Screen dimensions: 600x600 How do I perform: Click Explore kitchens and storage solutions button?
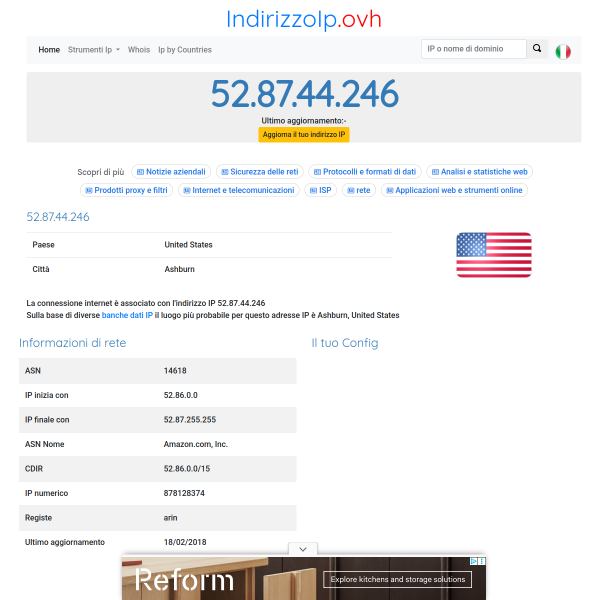point(398,579)
